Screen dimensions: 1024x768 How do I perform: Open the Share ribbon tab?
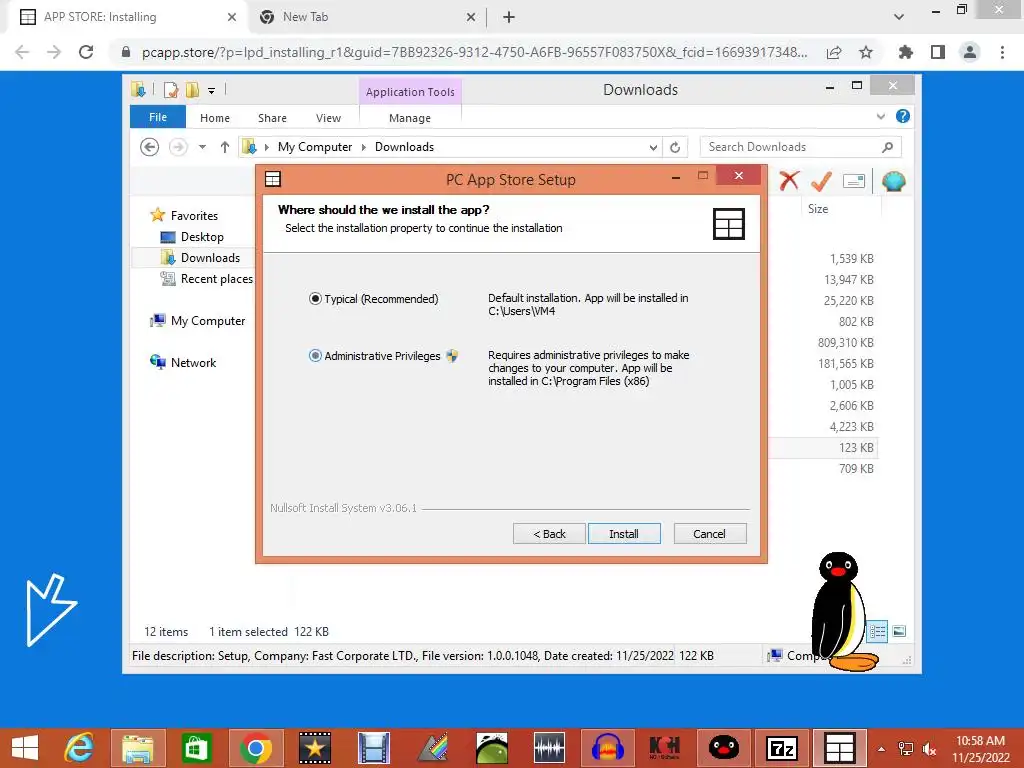[x=272, y=118]
